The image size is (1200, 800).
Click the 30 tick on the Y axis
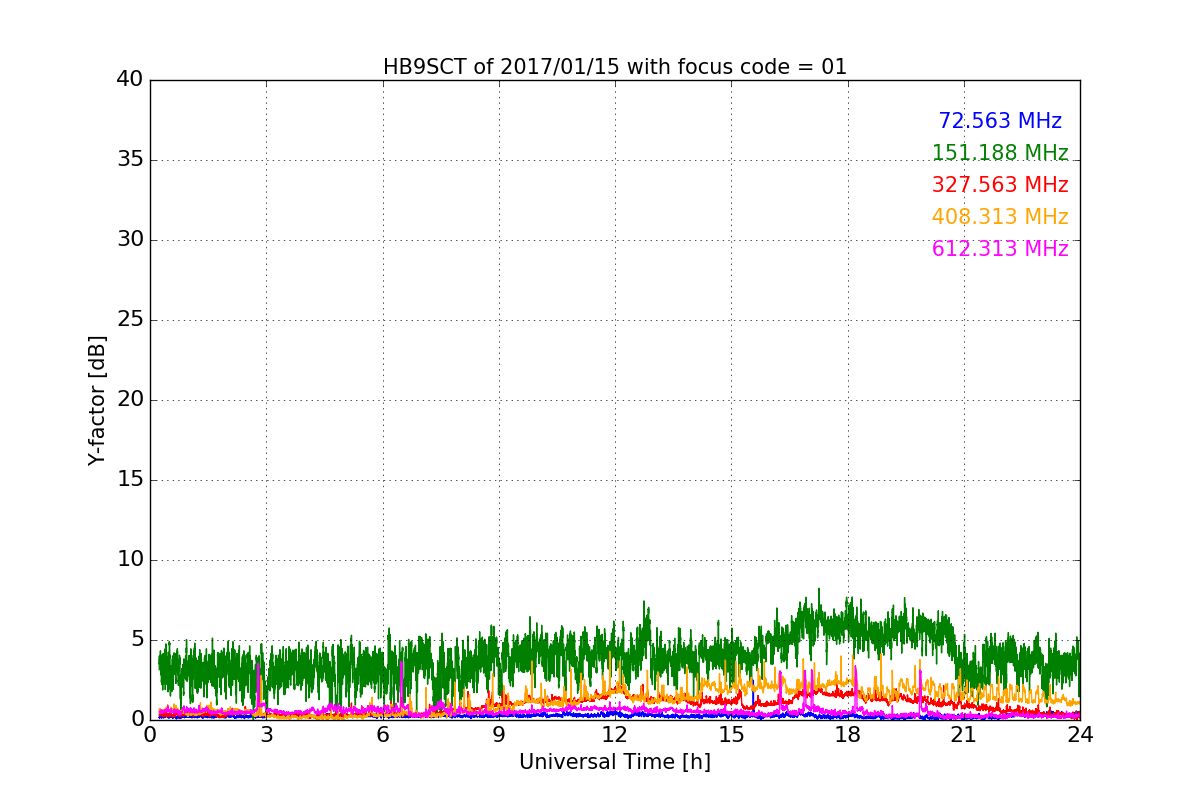click(130, 239)
